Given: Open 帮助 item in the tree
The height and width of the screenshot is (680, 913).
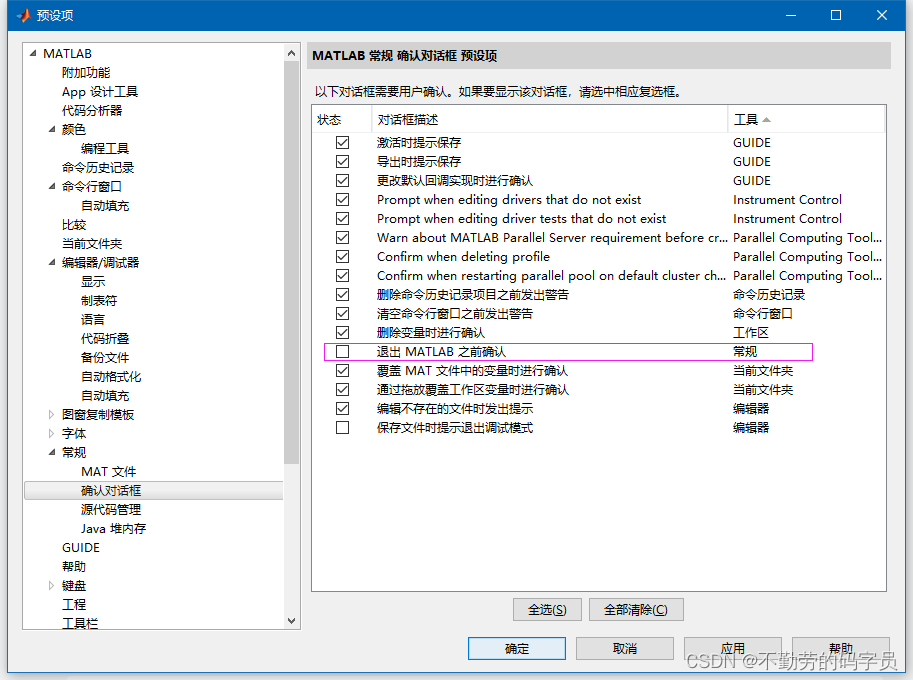Looking at the screenshot, I should (x=74, y=566).
